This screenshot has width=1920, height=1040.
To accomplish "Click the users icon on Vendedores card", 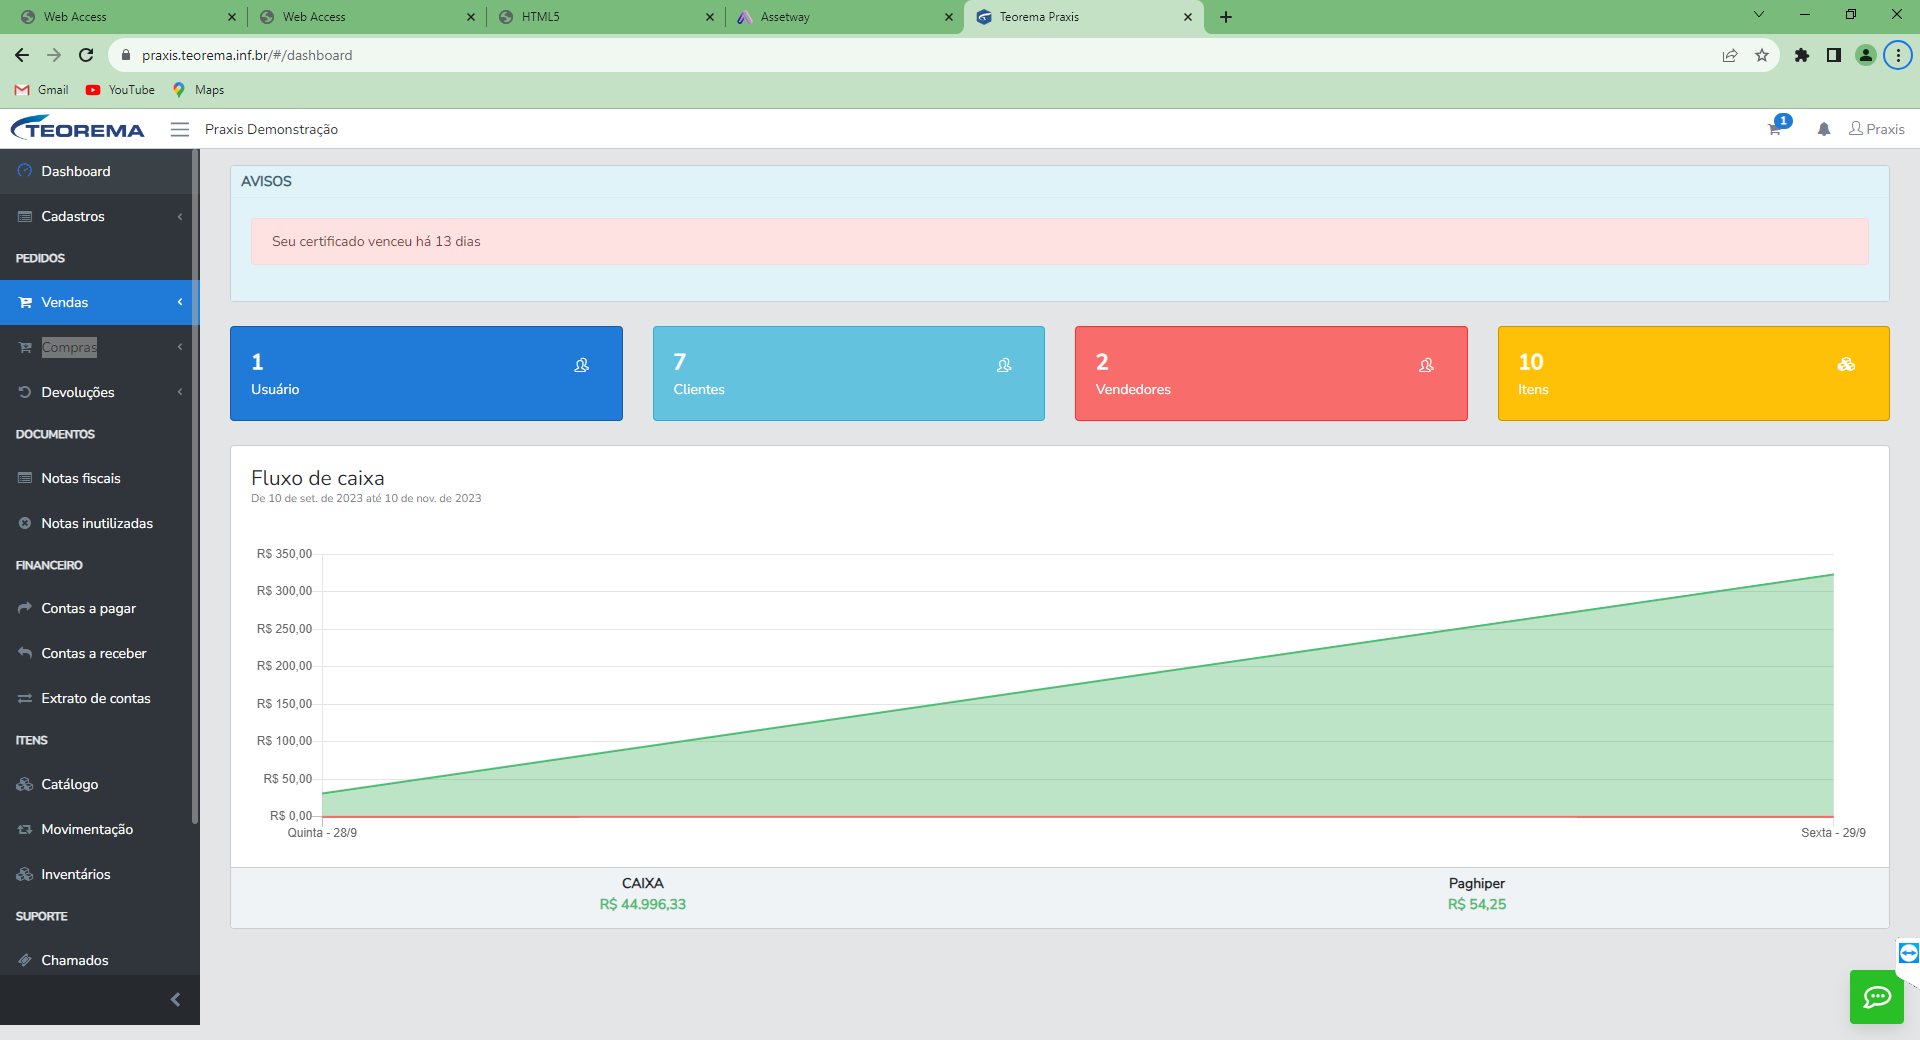I will pos(1426,365).
